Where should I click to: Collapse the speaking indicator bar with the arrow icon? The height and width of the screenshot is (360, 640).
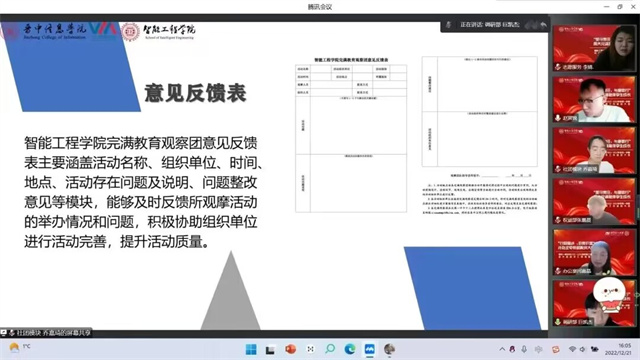pyautogui.click(x=543, y=25)
